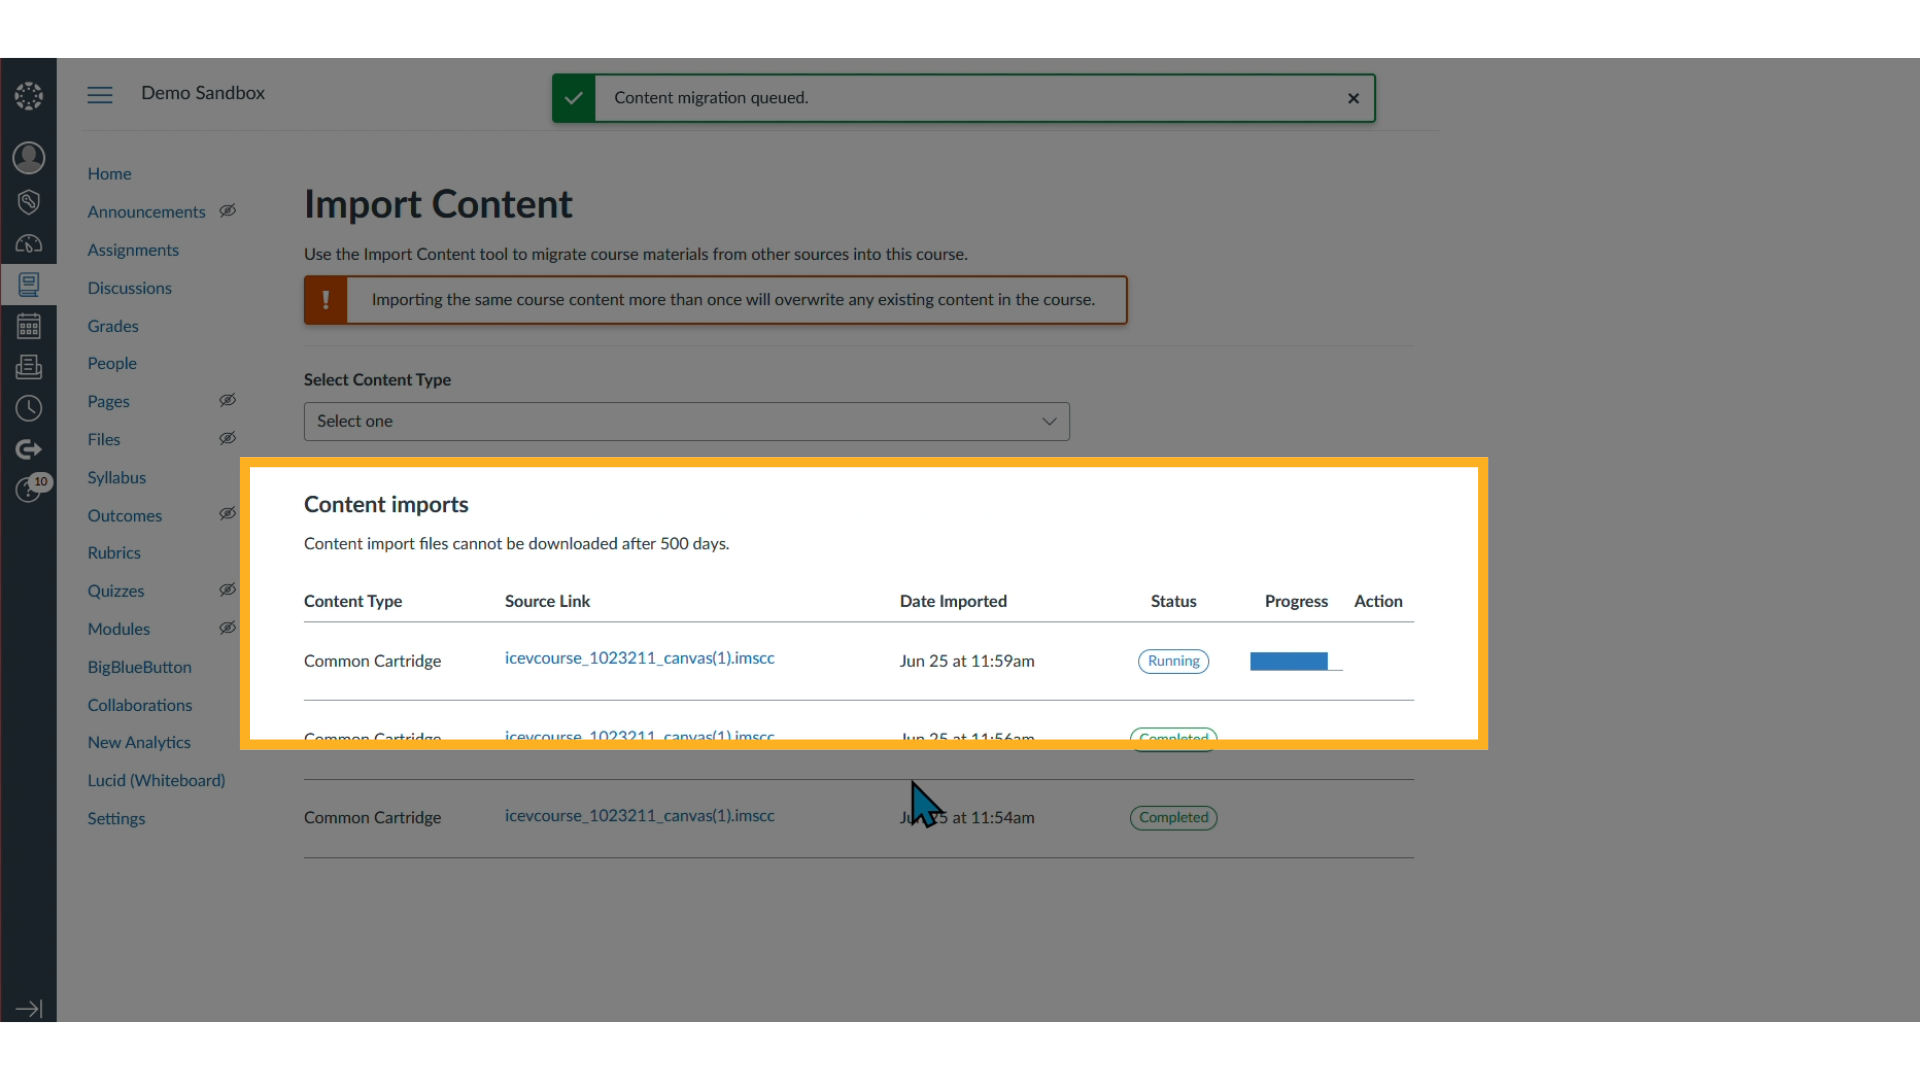Toggle the Files hidden-eye indicator
This screenshot has width=1920, height=1080.
[x=228, y=438]
